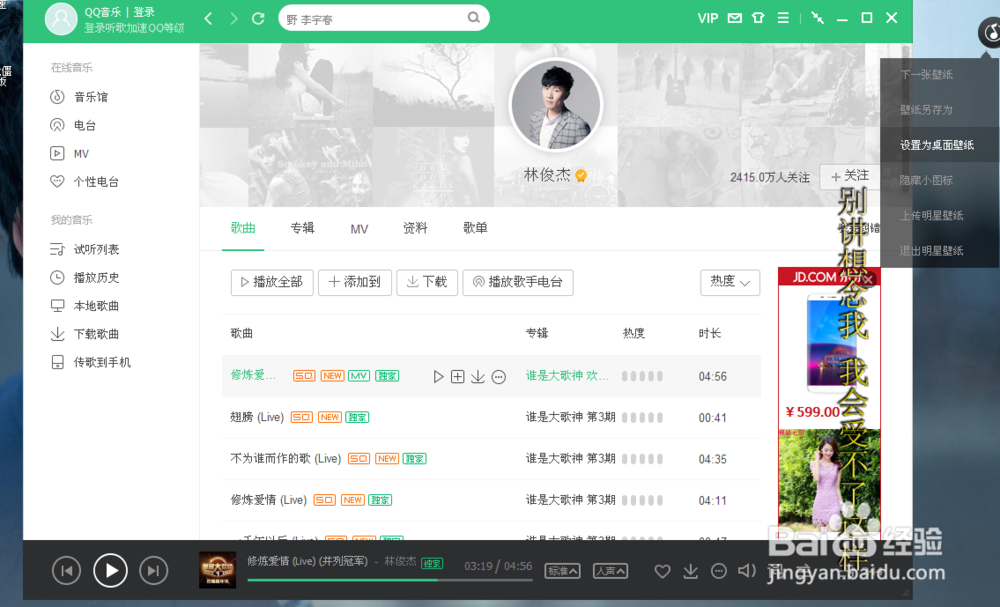Toggle favorite heart for current song
Screen dimensions: 1000x607
pyautogui.click(x=662, y=571)
